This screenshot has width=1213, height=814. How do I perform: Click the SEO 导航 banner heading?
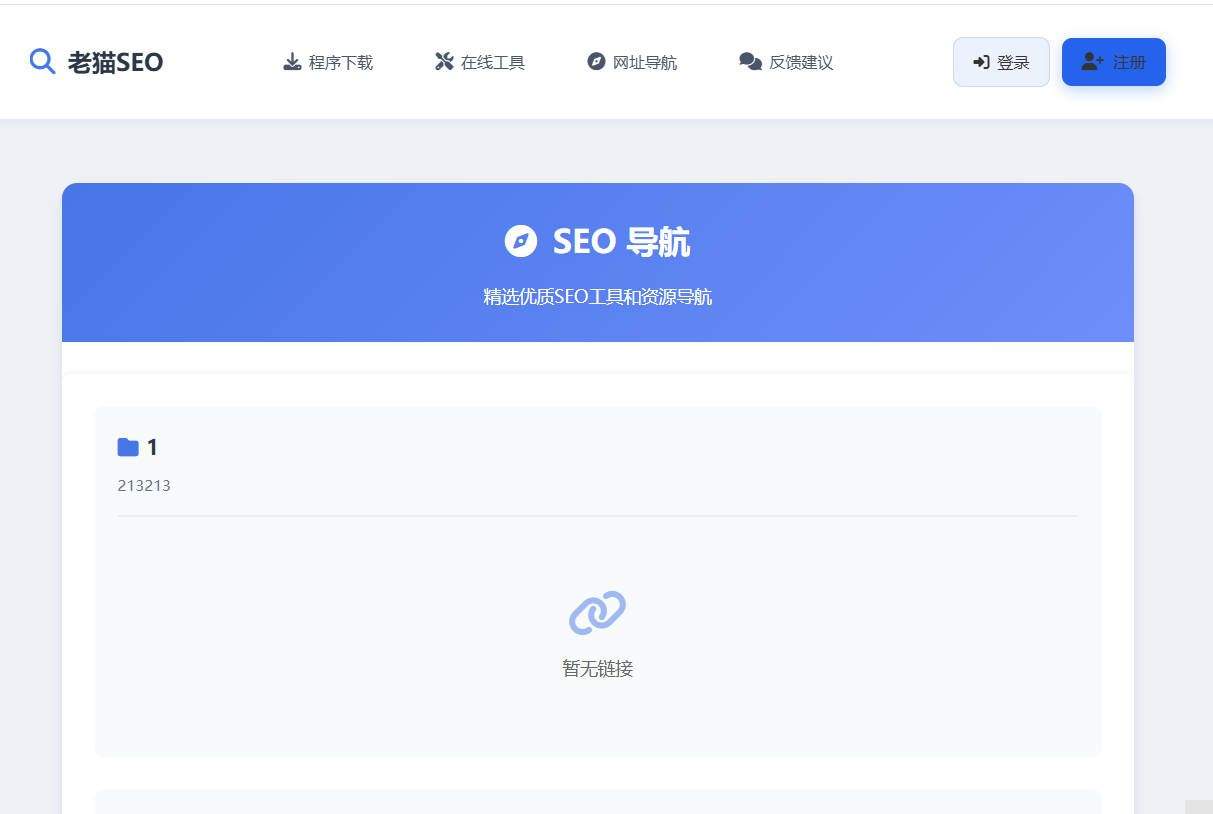click(x=621, y=242)
